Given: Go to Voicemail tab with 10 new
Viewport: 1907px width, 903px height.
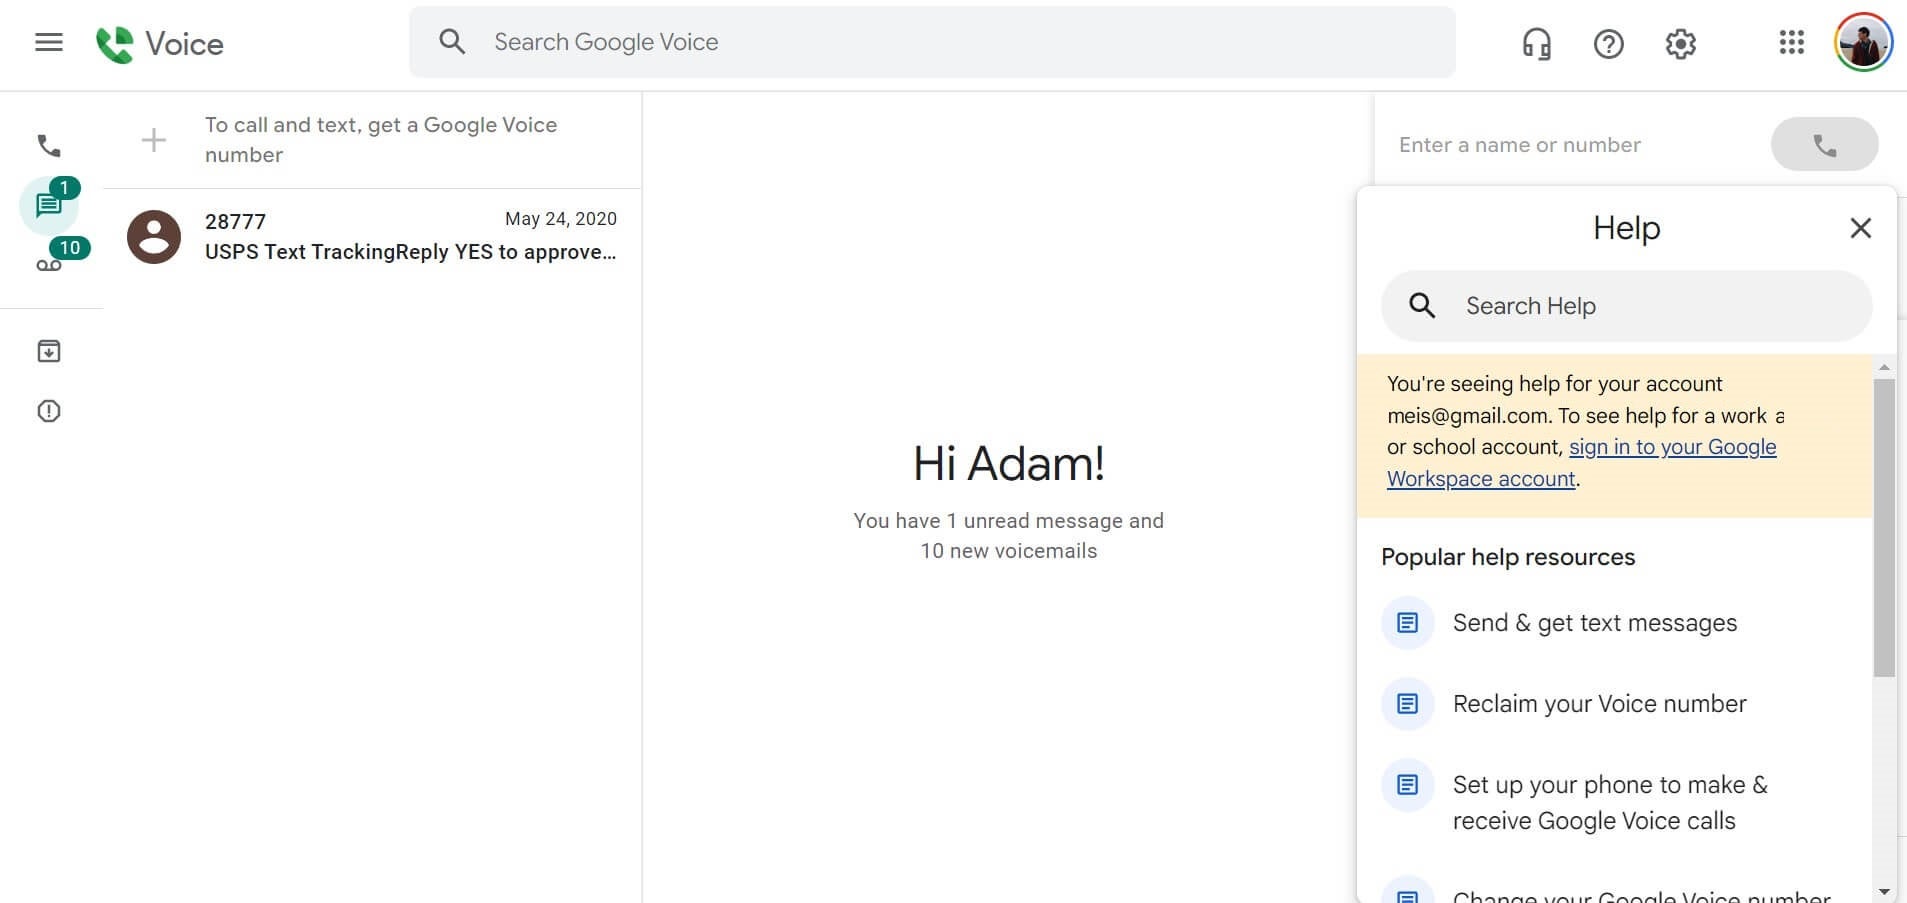Looking at the screenshot, I should coord(49,264).
